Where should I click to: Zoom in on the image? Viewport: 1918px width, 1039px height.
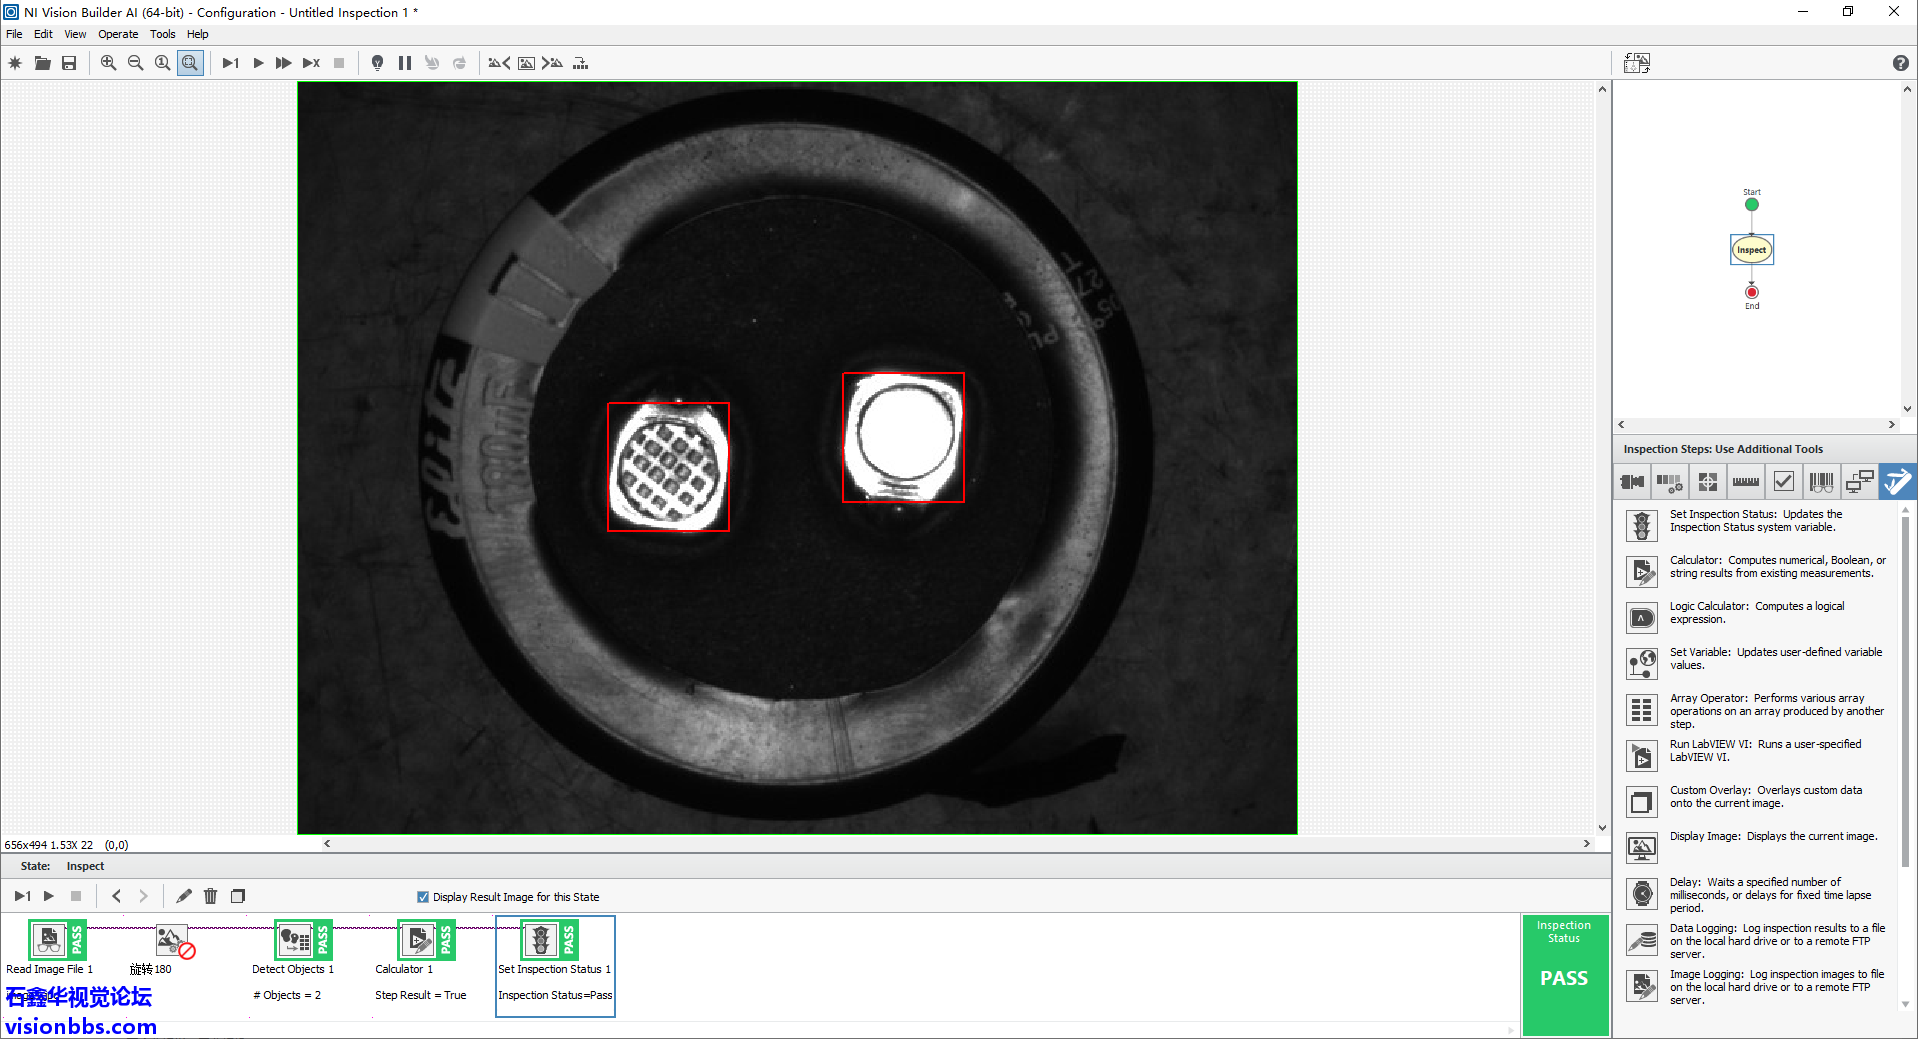[108, 63]
